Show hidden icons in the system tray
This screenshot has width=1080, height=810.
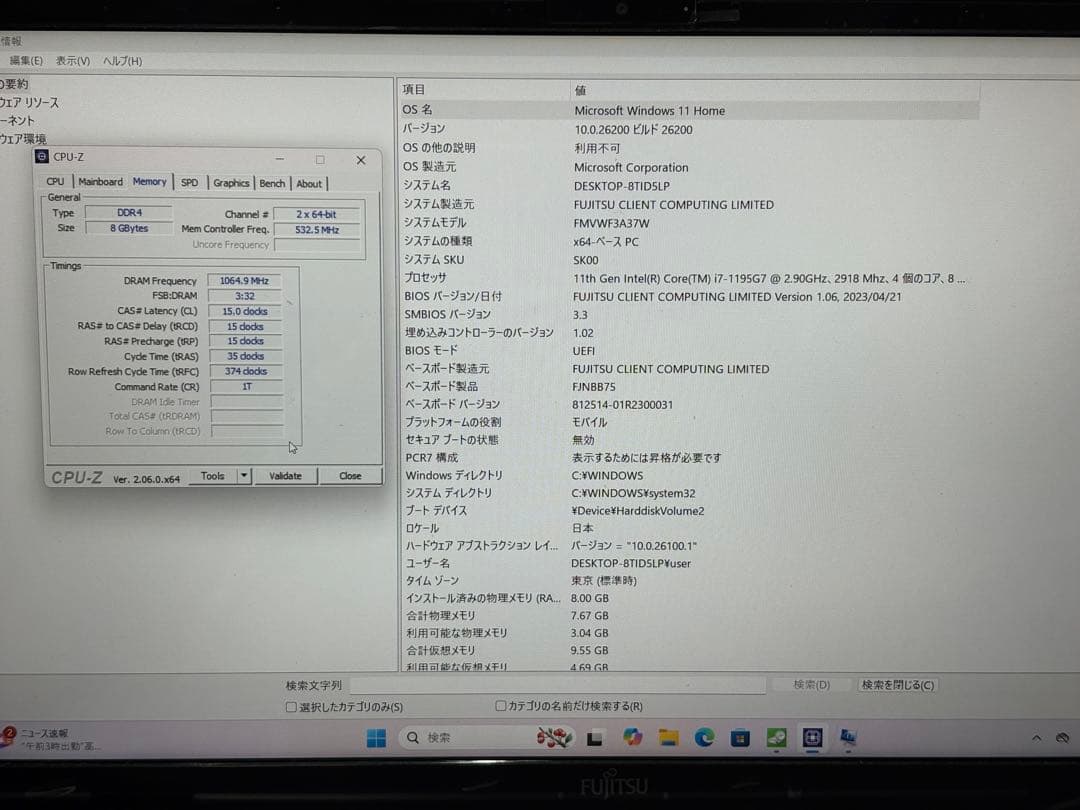pos(1037,738)
